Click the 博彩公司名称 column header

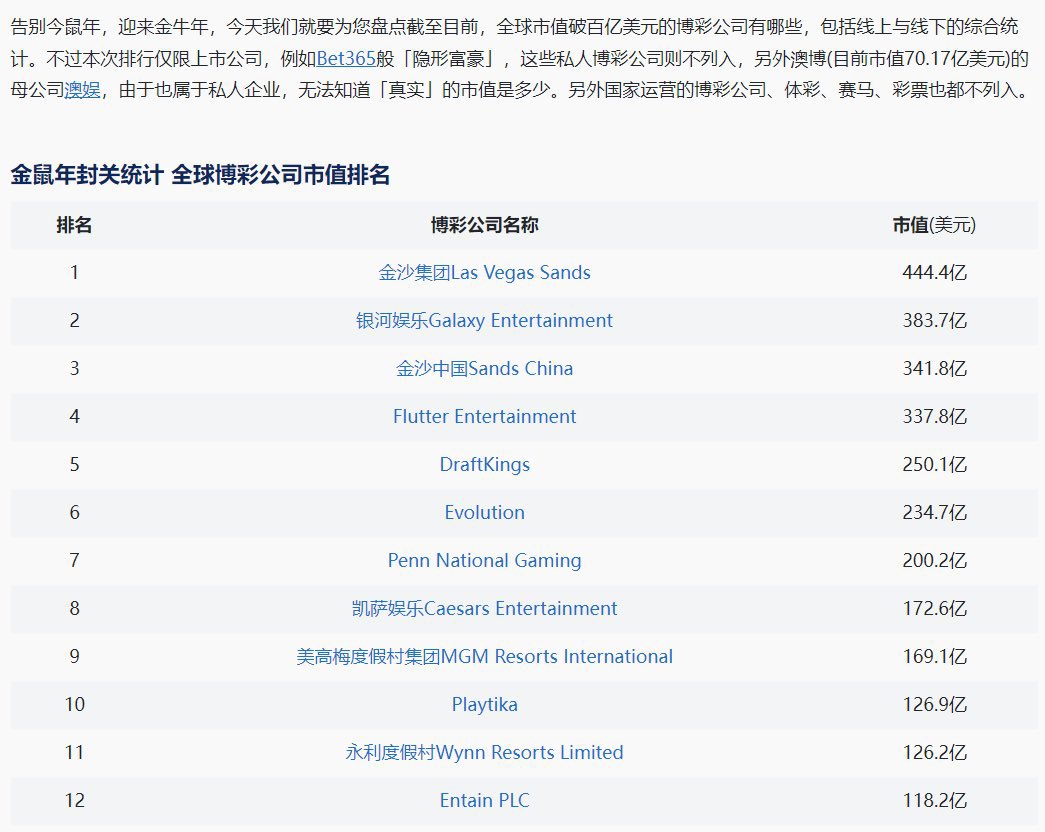(x=485, y=225)
